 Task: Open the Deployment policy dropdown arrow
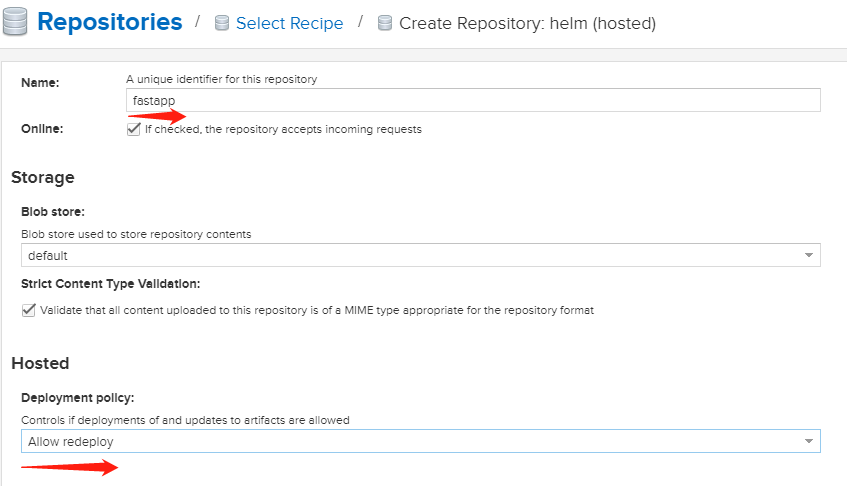809,441
